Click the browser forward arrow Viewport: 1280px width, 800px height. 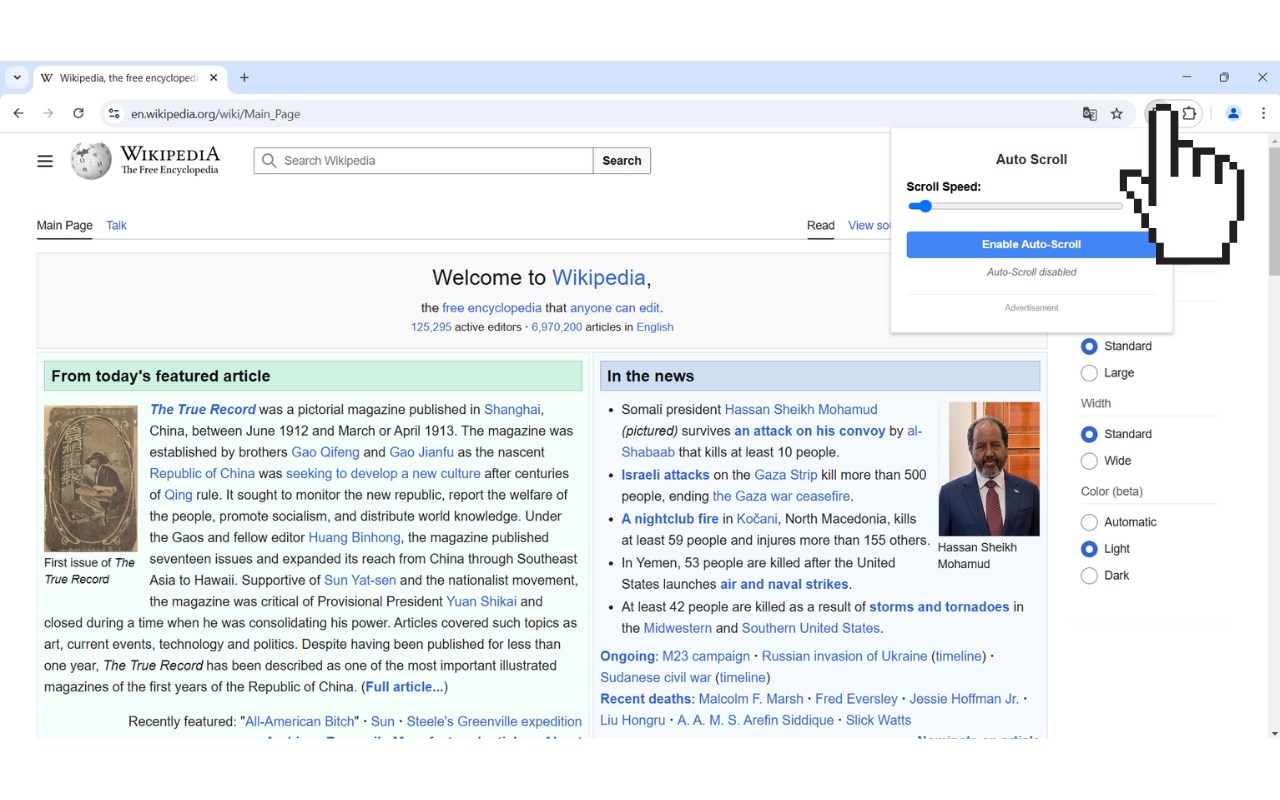tap(48, 114)
